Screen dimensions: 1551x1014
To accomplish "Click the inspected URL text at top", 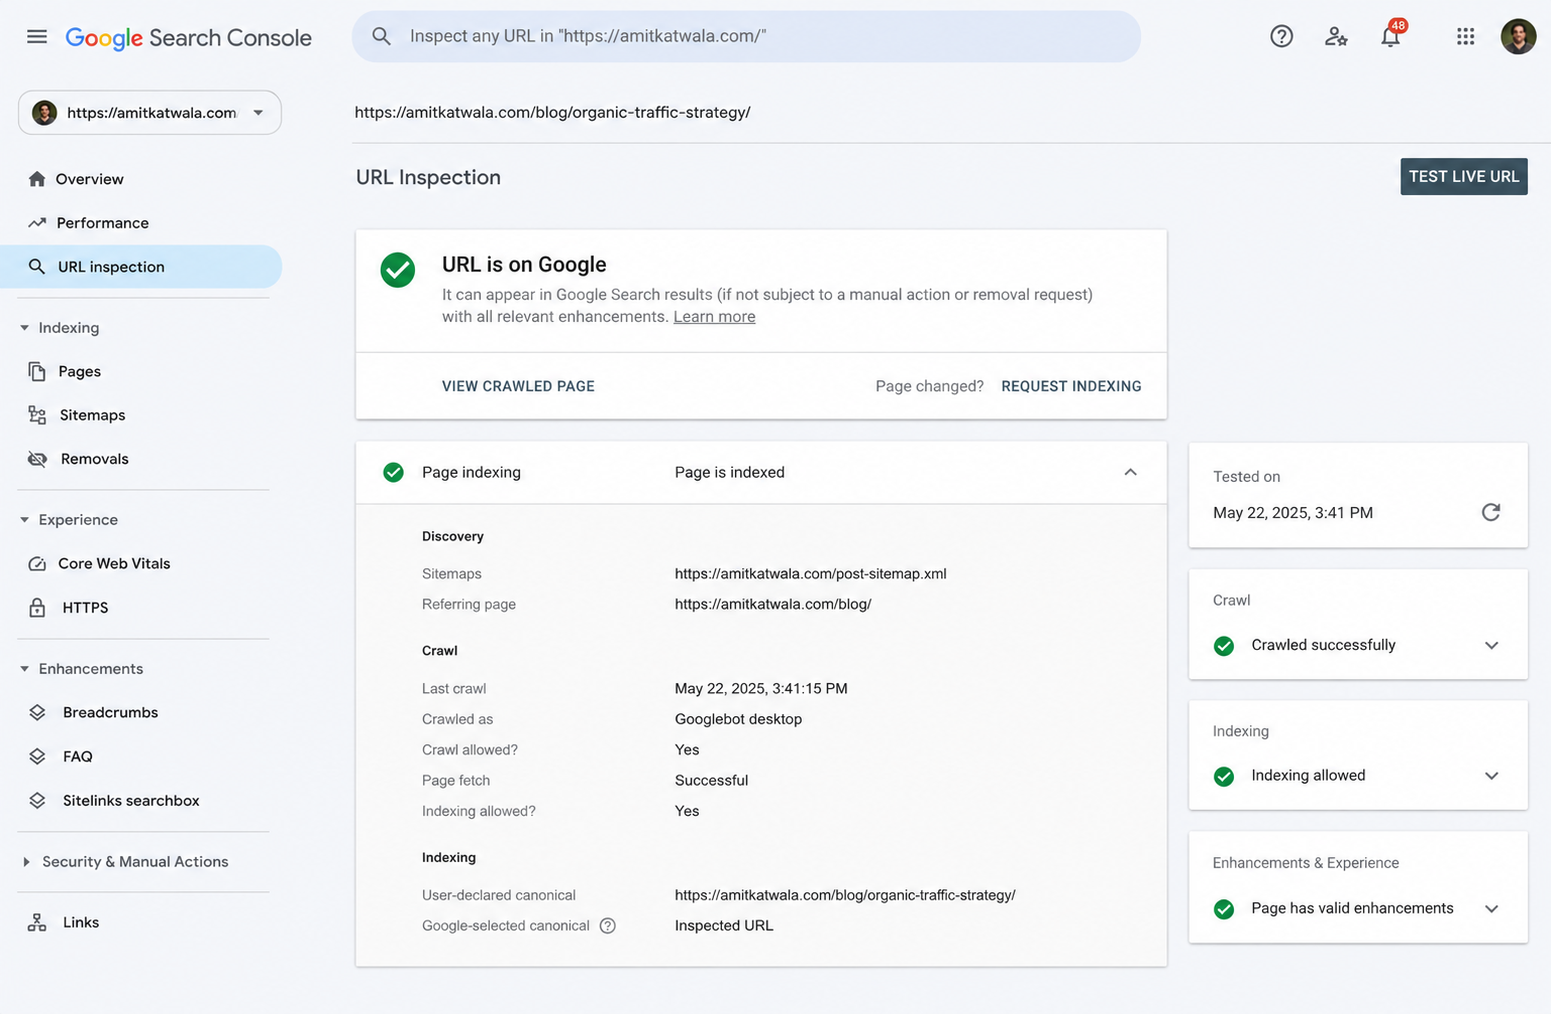I will (x=552, y=112).
